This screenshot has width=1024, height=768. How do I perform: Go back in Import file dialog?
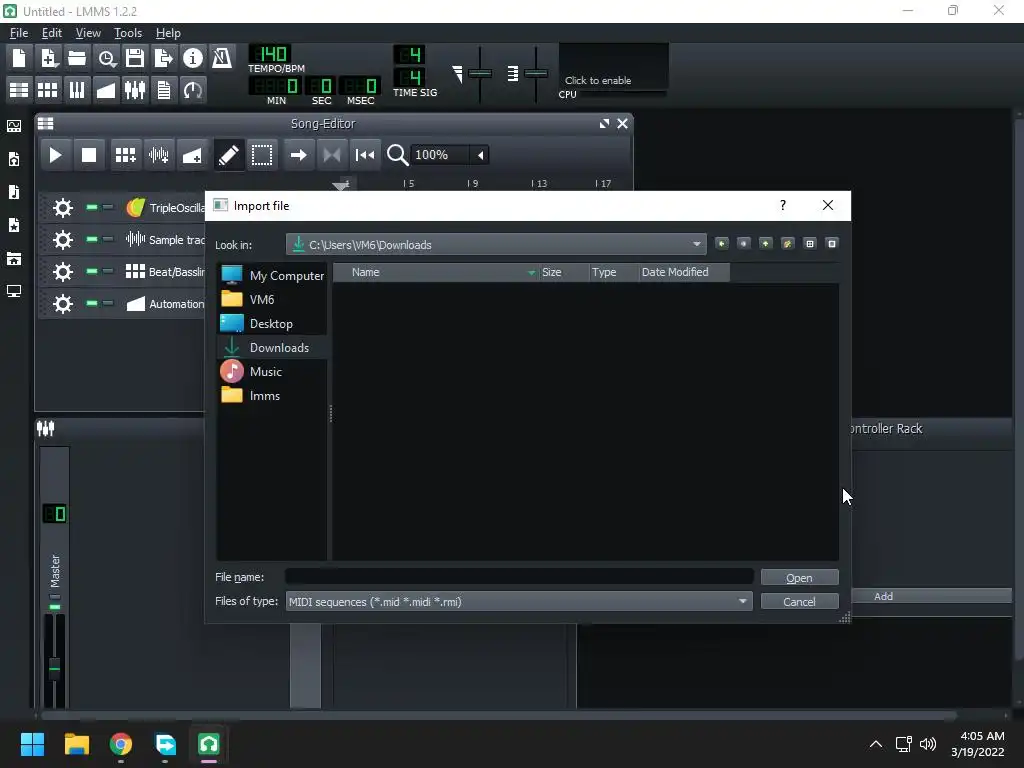click(722, 244)
